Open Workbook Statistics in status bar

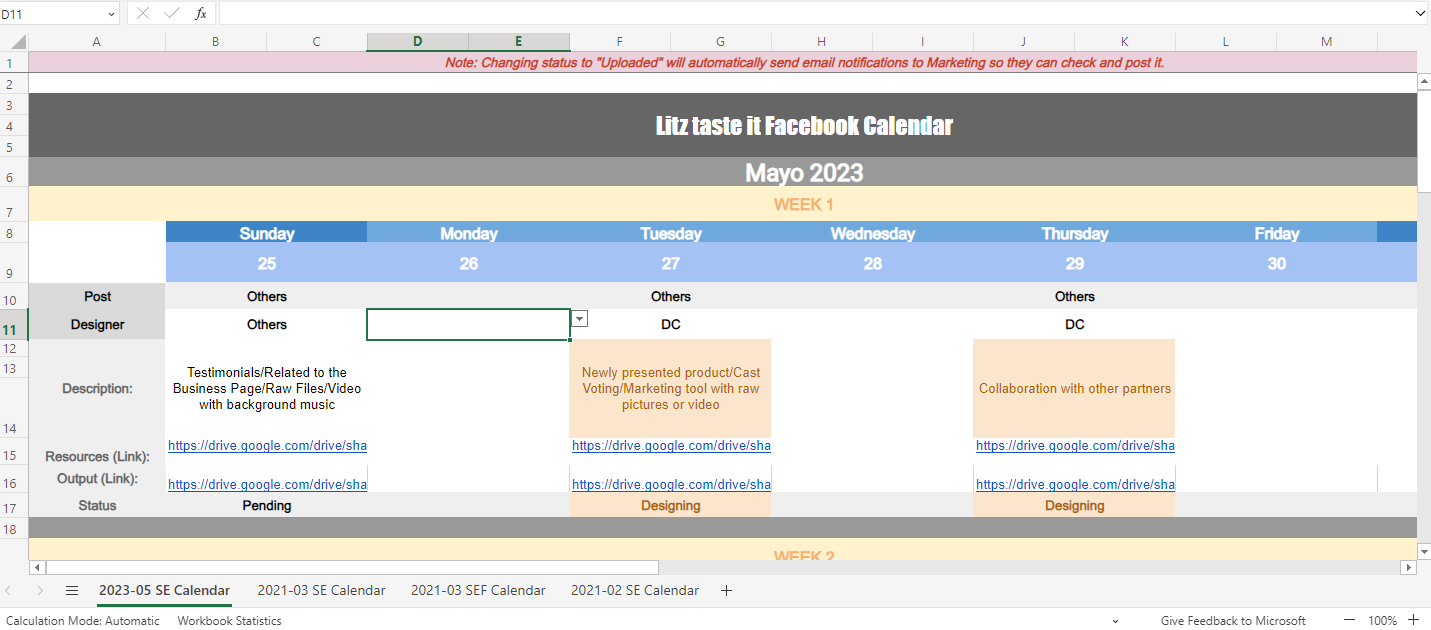click(x=229, y=621)
